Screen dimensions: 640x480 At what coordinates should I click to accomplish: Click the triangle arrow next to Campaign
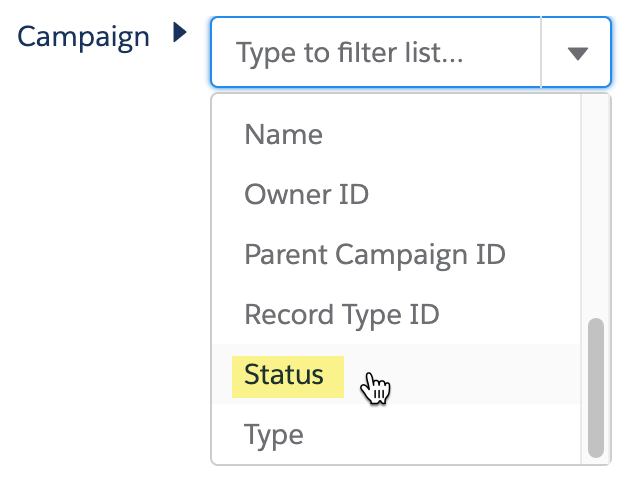pyautogui.click(x=180, y=32)
